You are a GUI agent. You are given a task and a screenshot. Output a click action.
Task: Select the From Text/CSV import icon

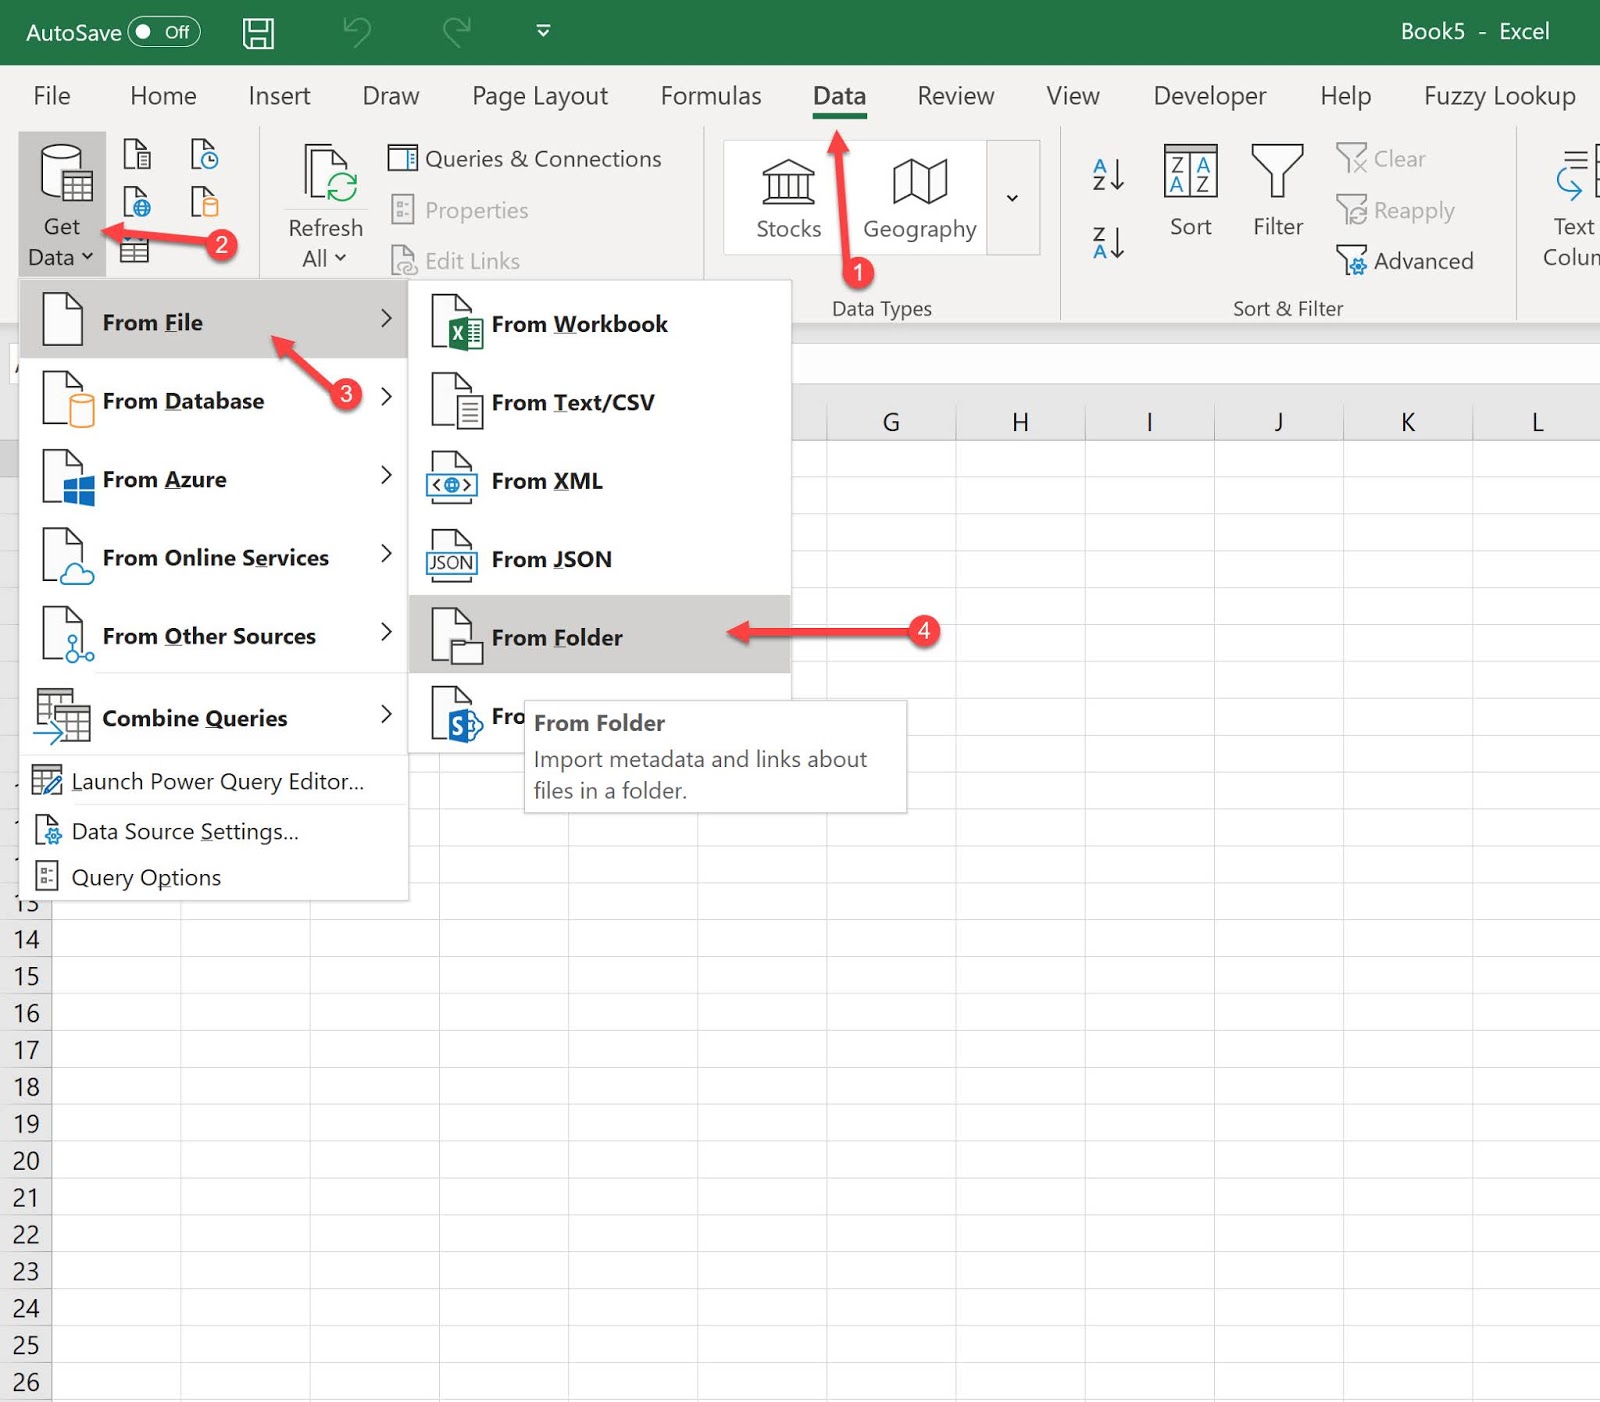[137, 155]
